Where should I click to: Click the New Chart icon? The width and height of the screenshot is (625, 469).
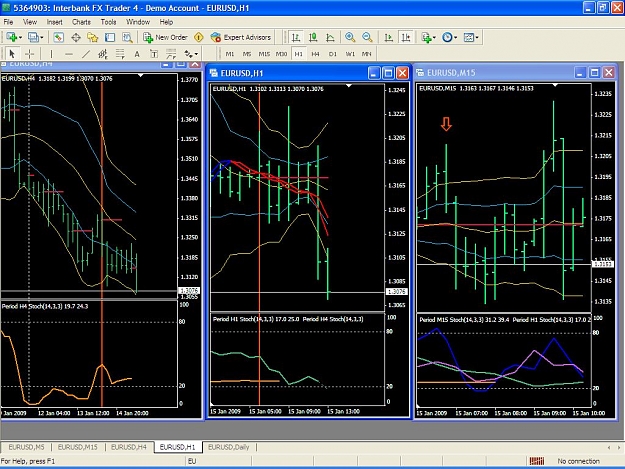coord(11,37)
